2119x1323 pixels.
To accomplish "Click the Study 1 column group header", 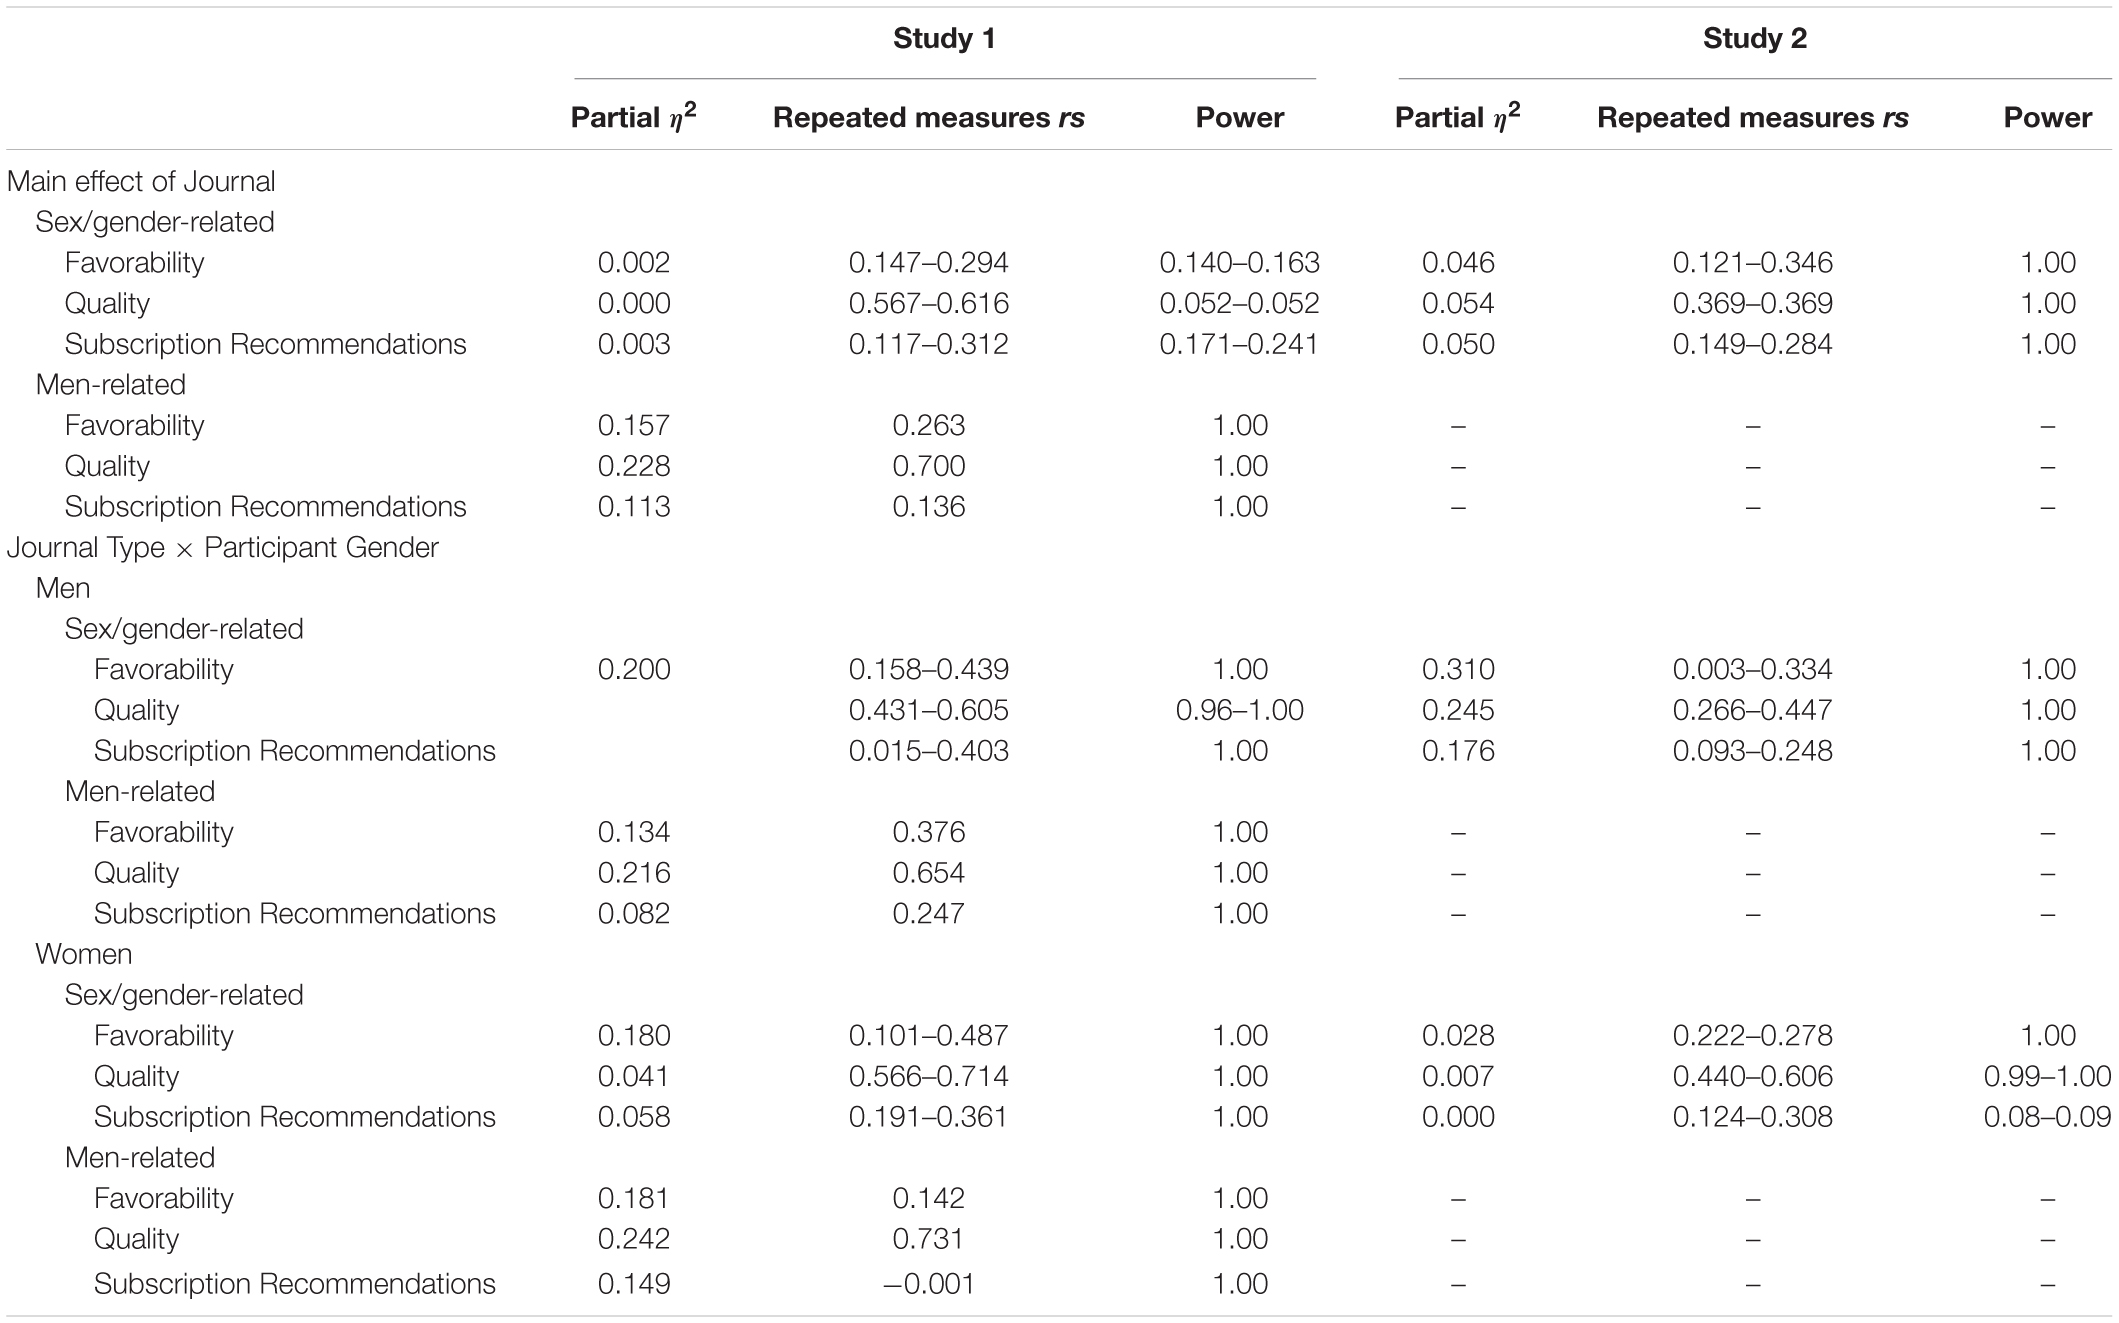I will (943, 39).
